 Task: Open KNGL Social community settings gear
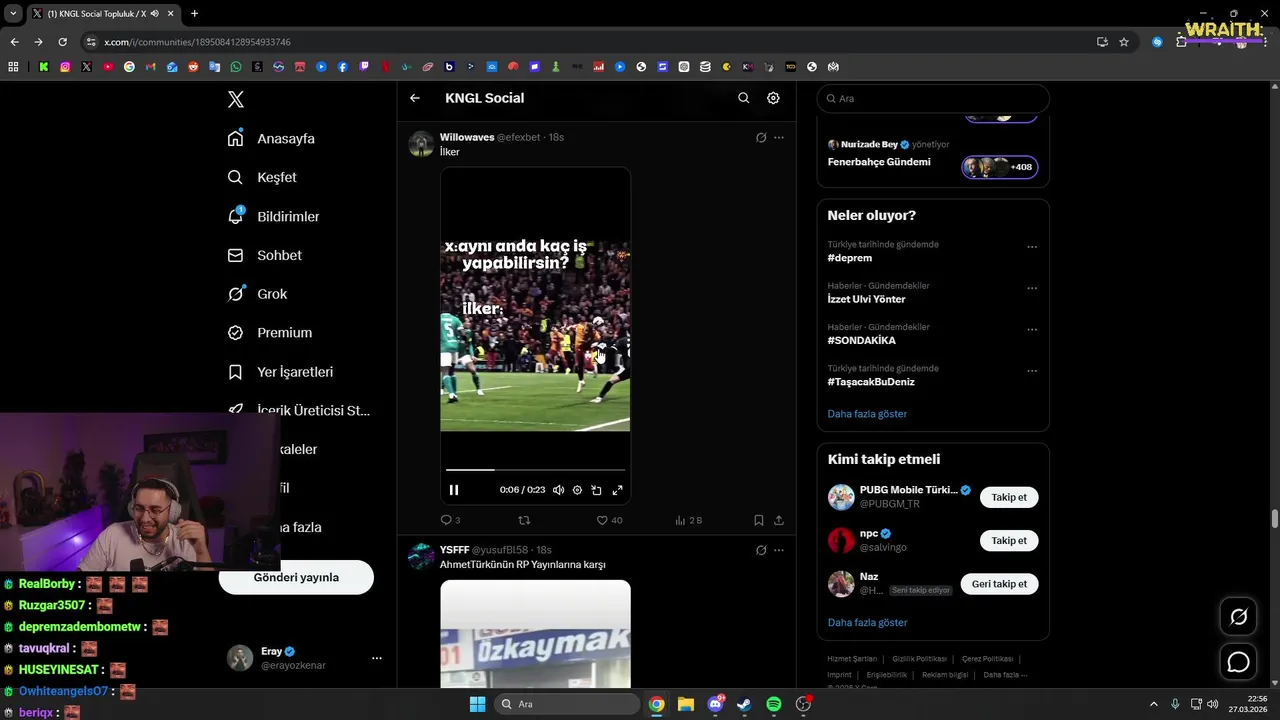773,98
